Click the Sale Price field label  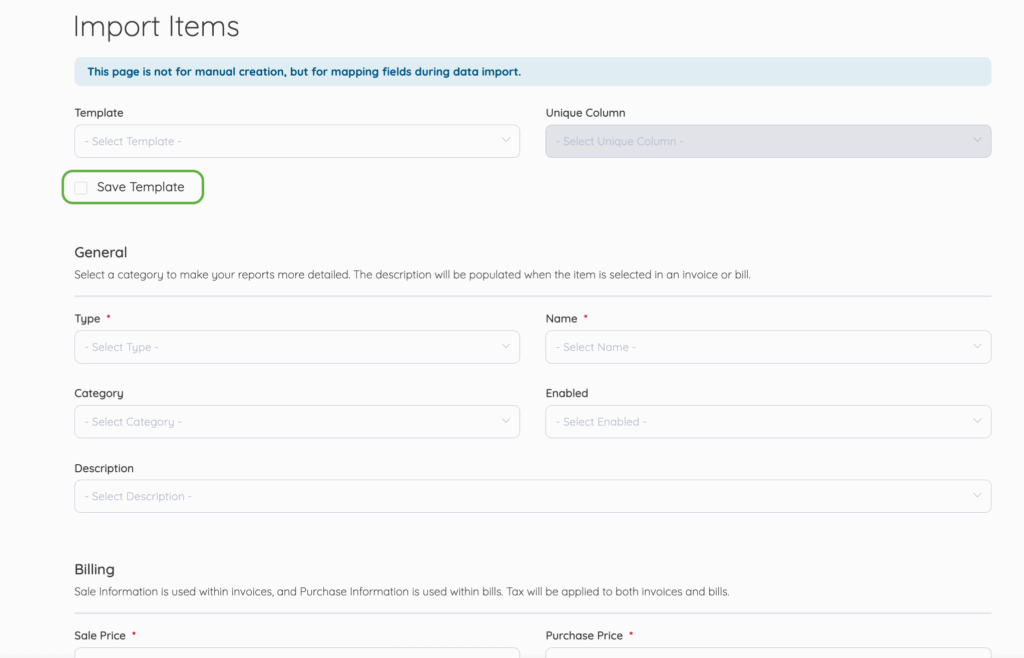click(x=100, y=635)
